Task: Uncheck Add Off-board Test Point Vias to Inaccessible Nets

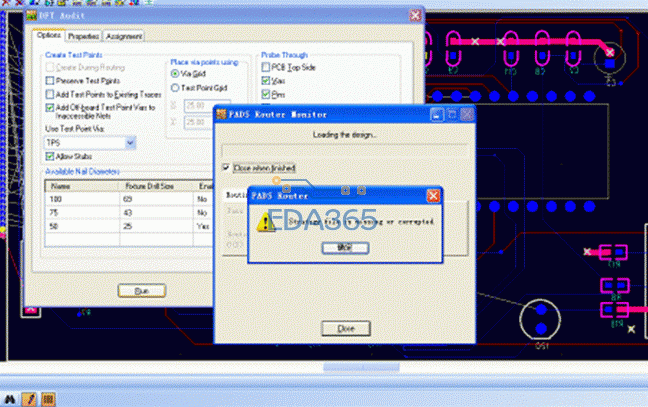Action: point(50,107)
